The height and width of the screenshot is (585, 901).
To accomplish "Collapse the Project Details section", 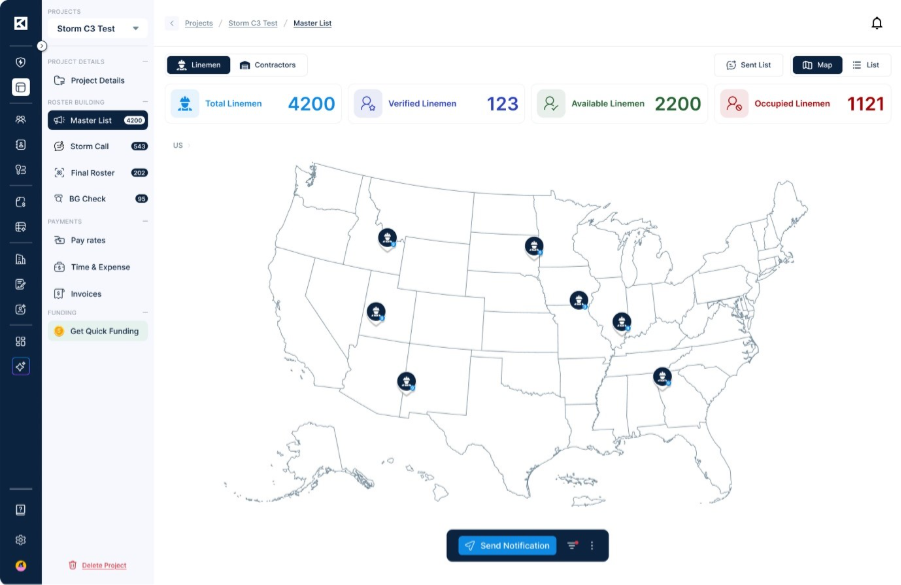I will pyautogui.click(x=145, y=62).
